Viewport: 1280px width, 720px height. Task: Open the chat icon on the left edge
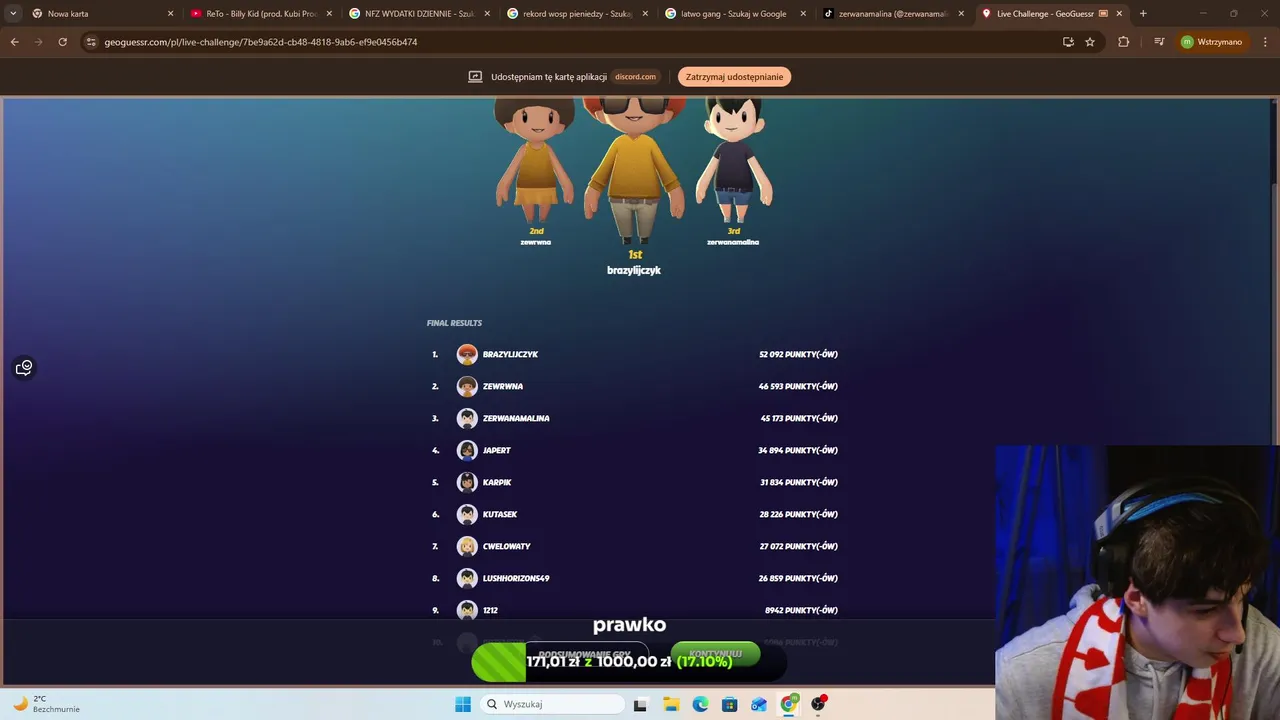(x=24, y=368)
